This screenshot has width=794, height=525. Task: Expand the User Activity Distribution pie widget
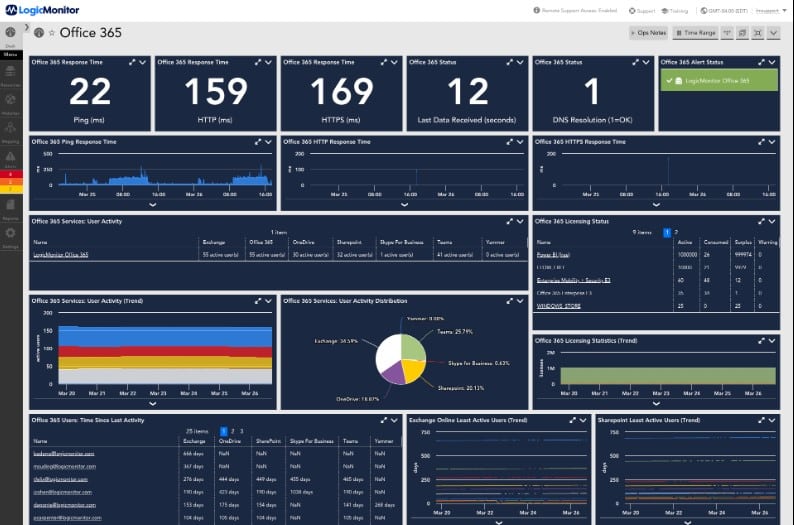click(x=510, y=301)
